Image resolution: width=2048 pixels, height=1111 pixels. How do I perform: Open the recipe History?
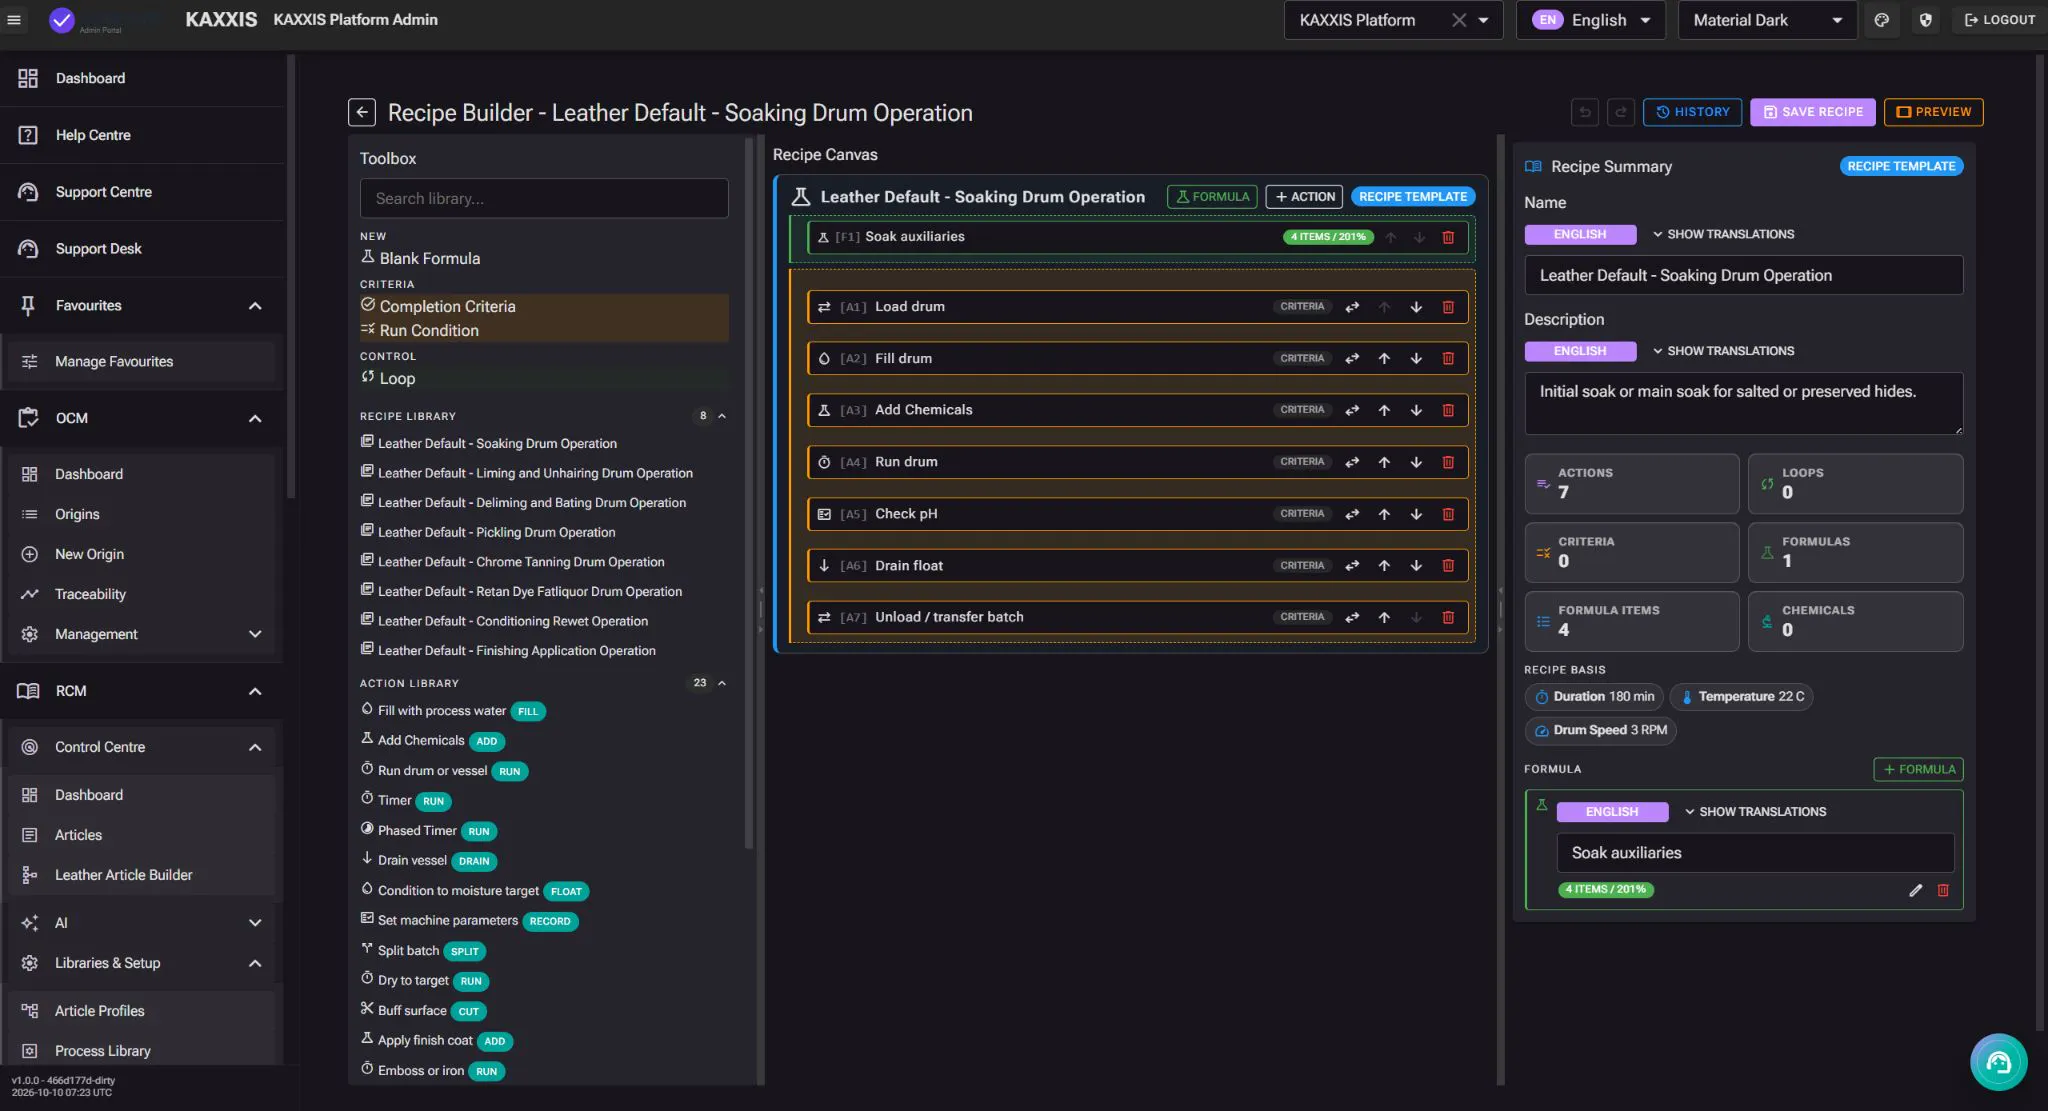click(x=1692, y=112)
